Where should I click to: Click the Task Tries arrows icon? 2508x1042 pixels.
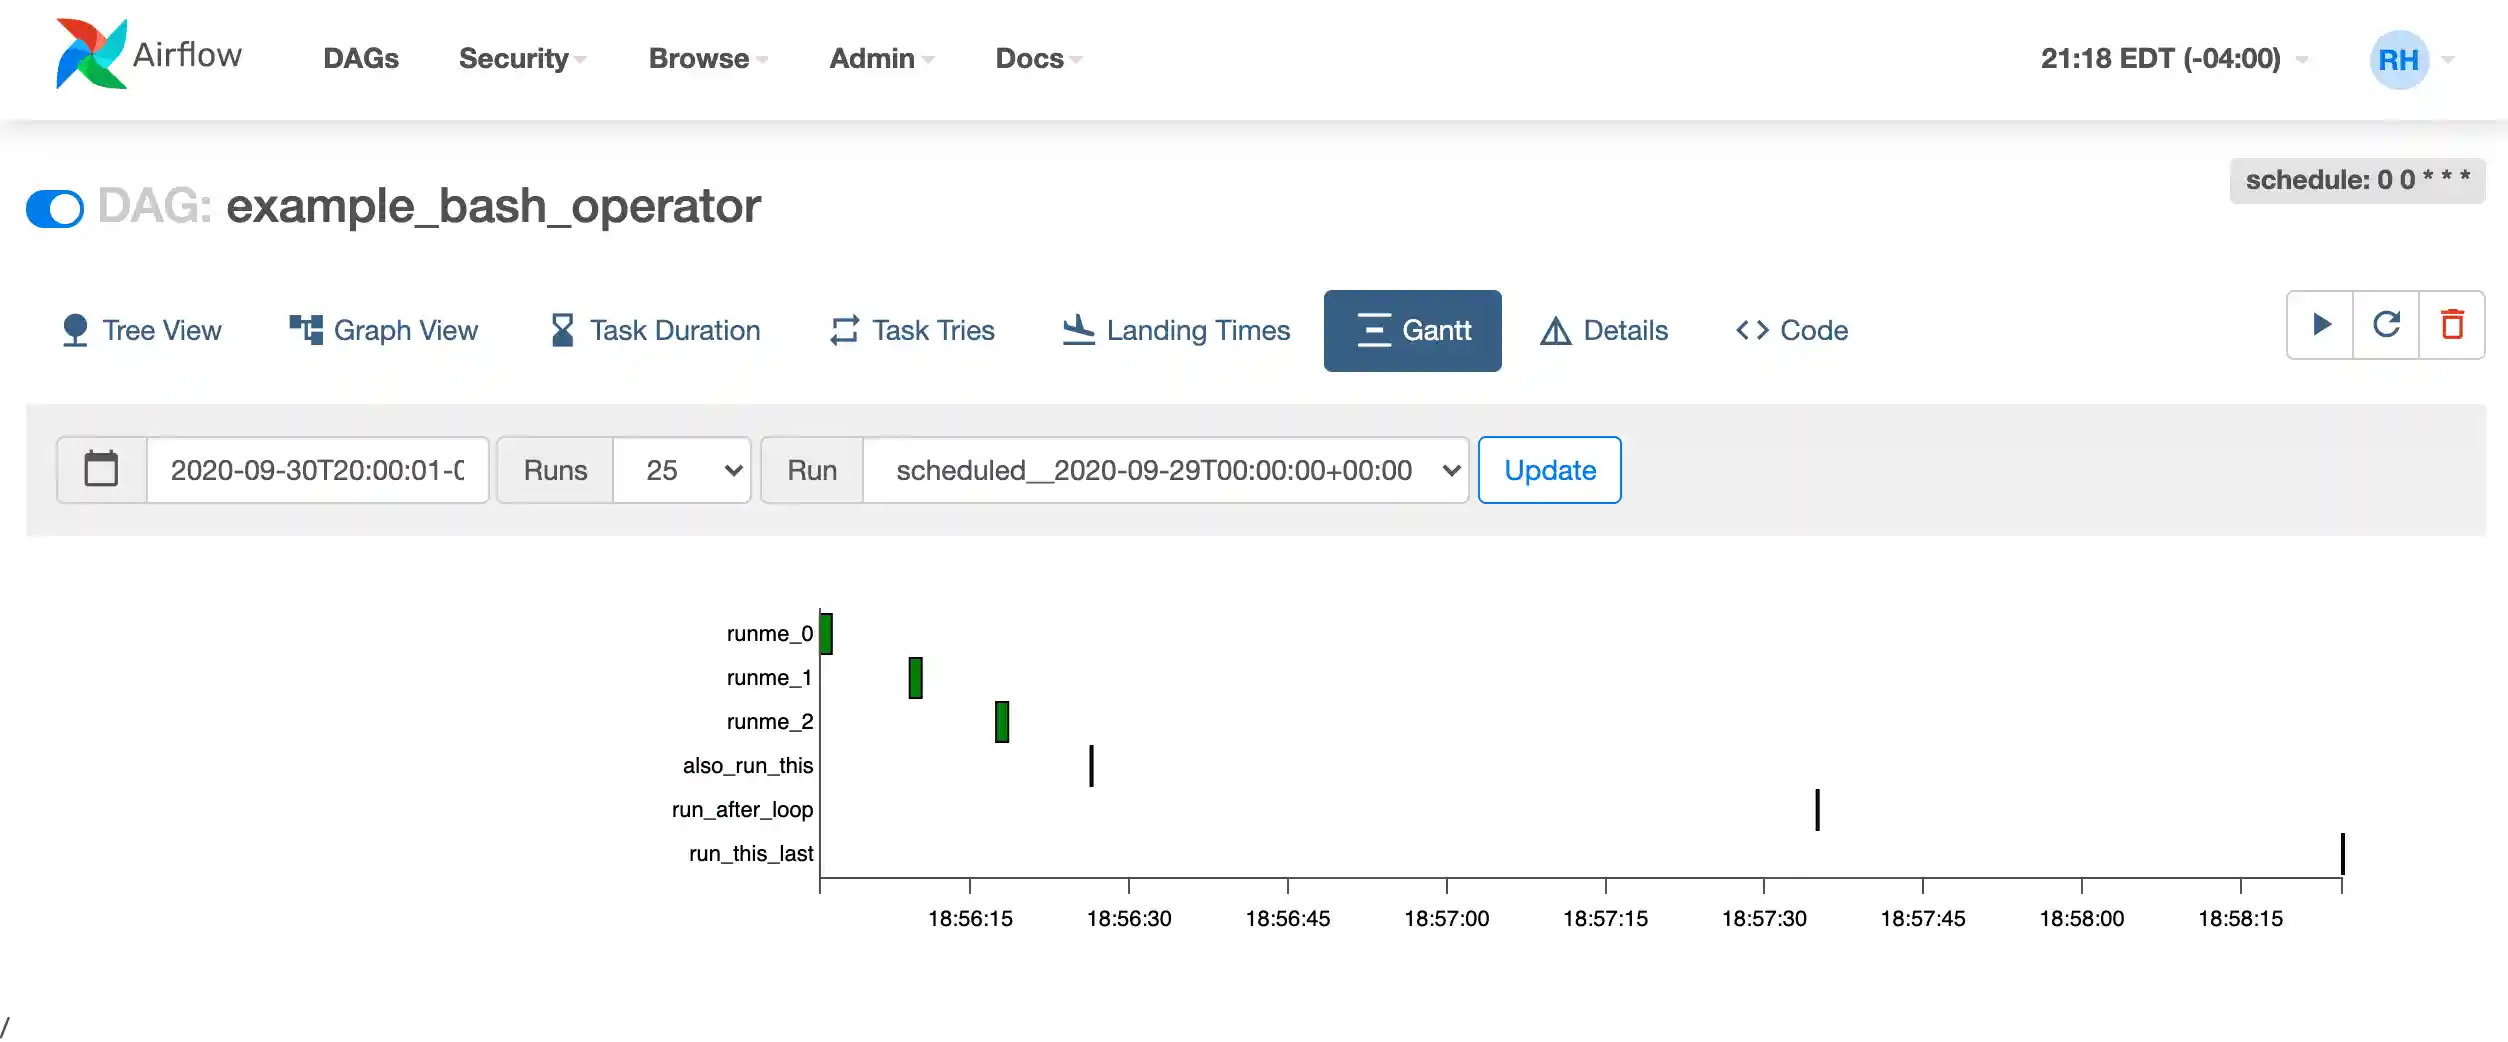[x=843, y=330]
